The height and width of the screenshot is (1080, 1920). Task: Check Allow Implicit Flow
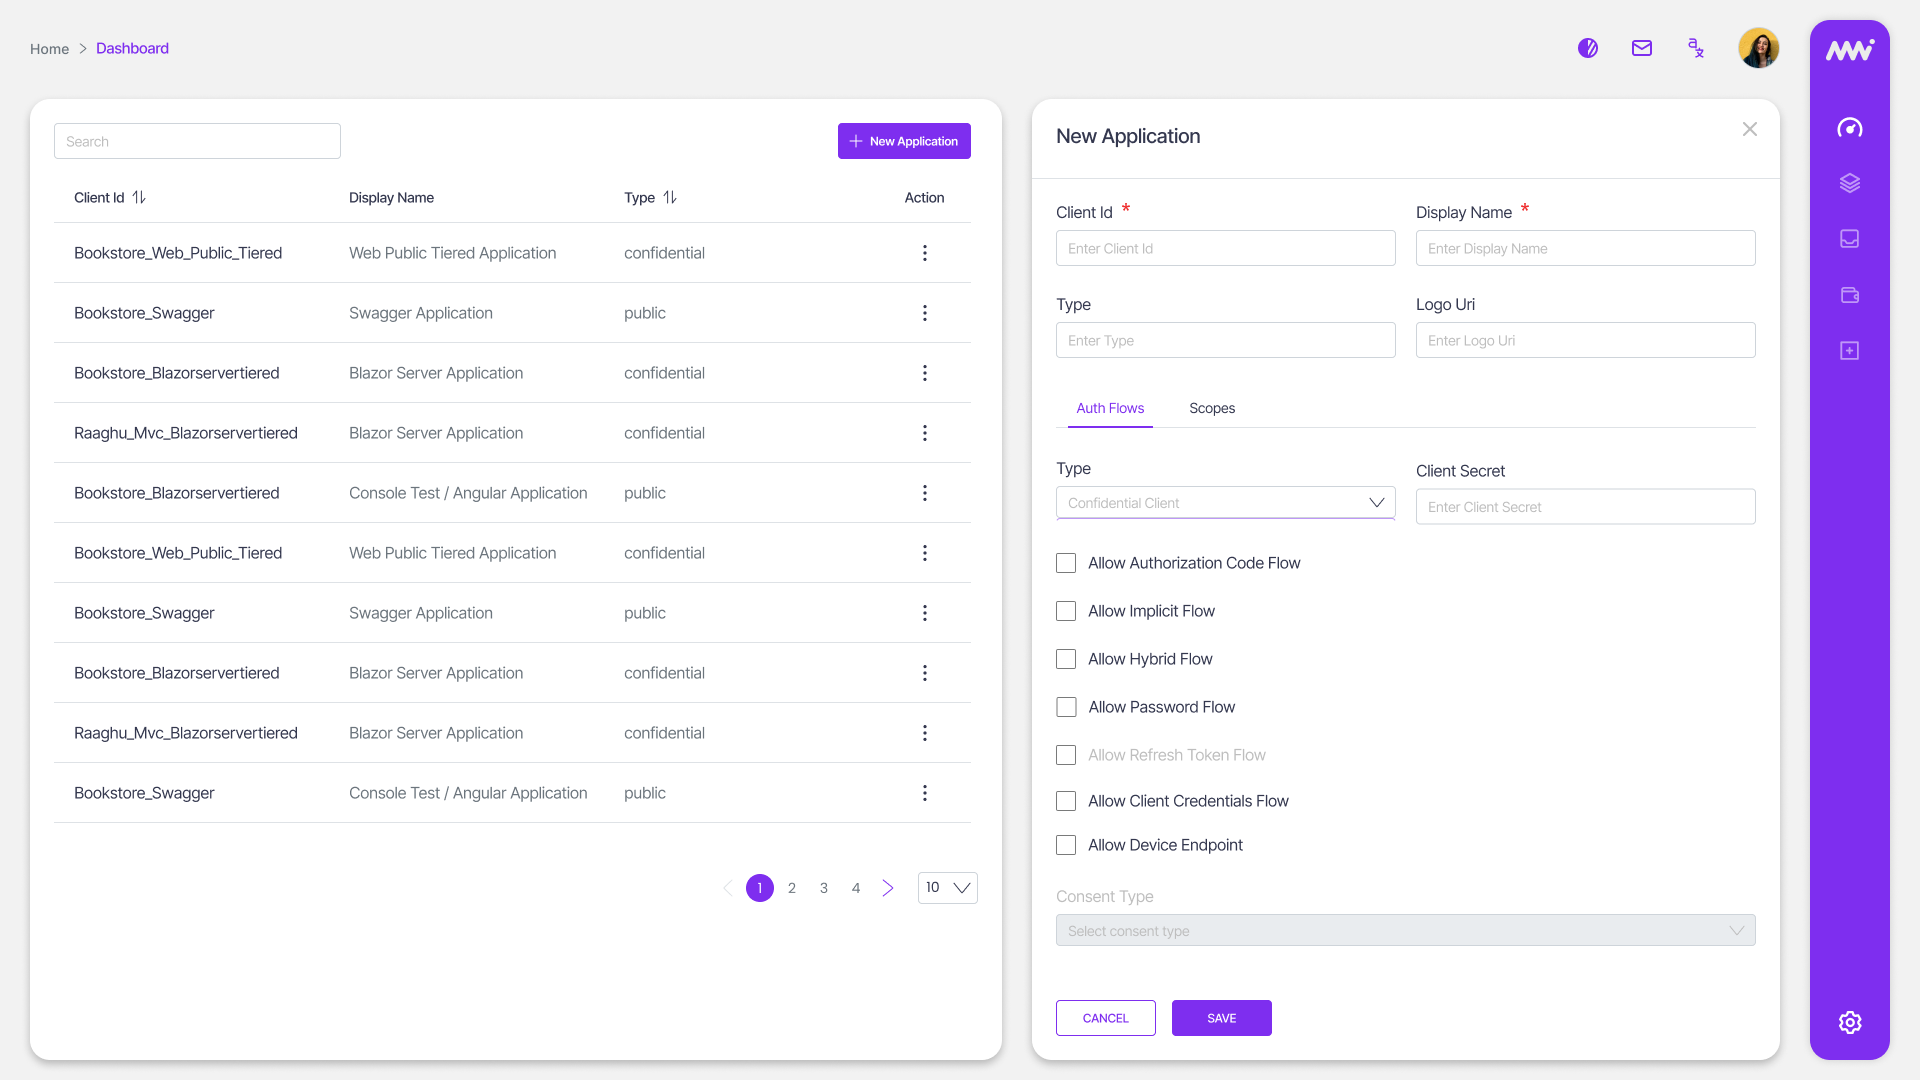click(1066, 611)
